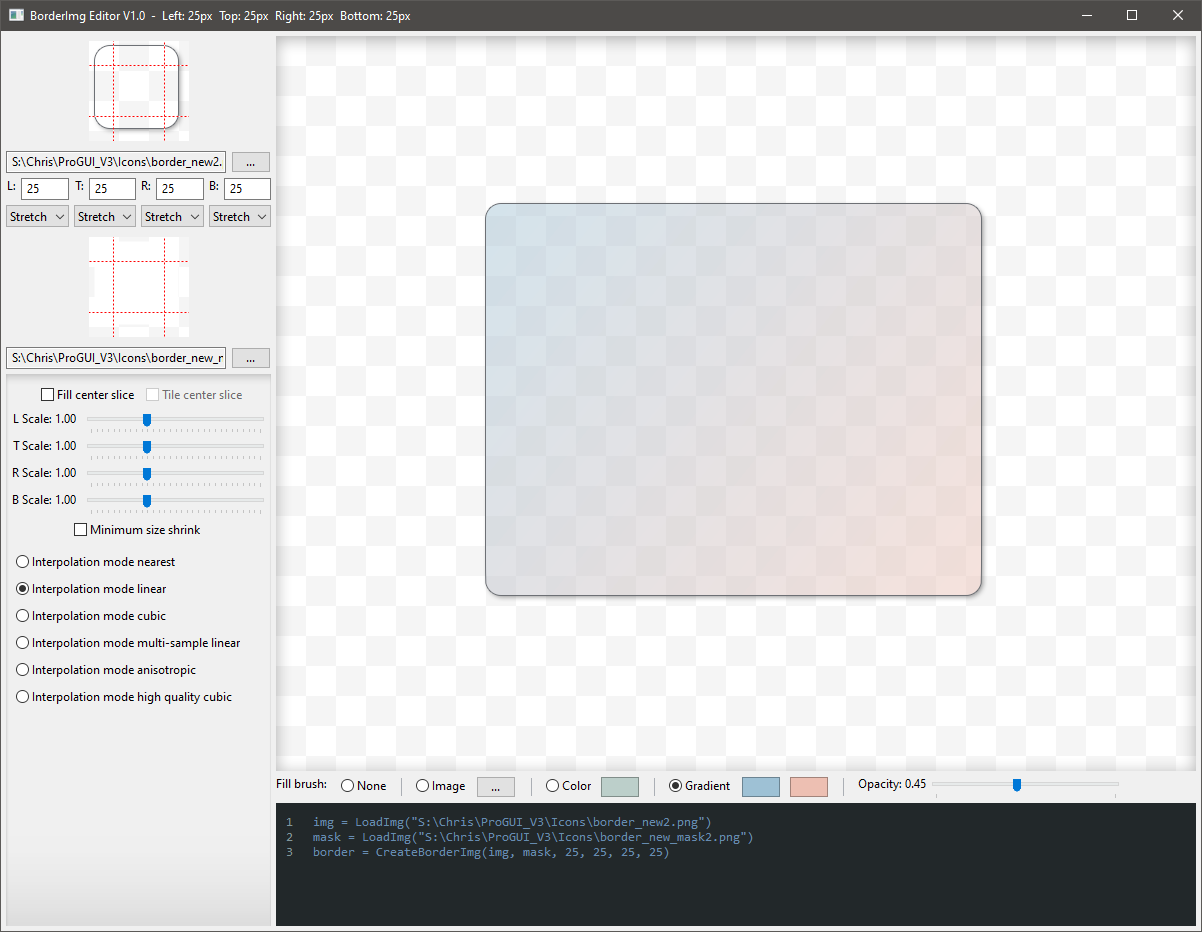Focus the T slice value field
The image size is (1202, 932).
(112, 189)
